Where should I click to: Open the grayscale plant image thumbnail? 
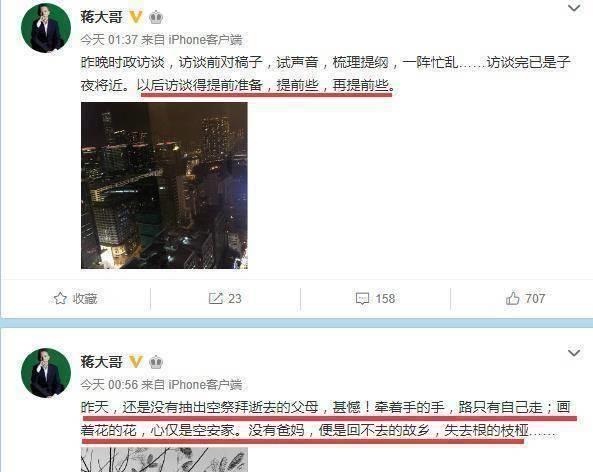(x=164, y=460)
